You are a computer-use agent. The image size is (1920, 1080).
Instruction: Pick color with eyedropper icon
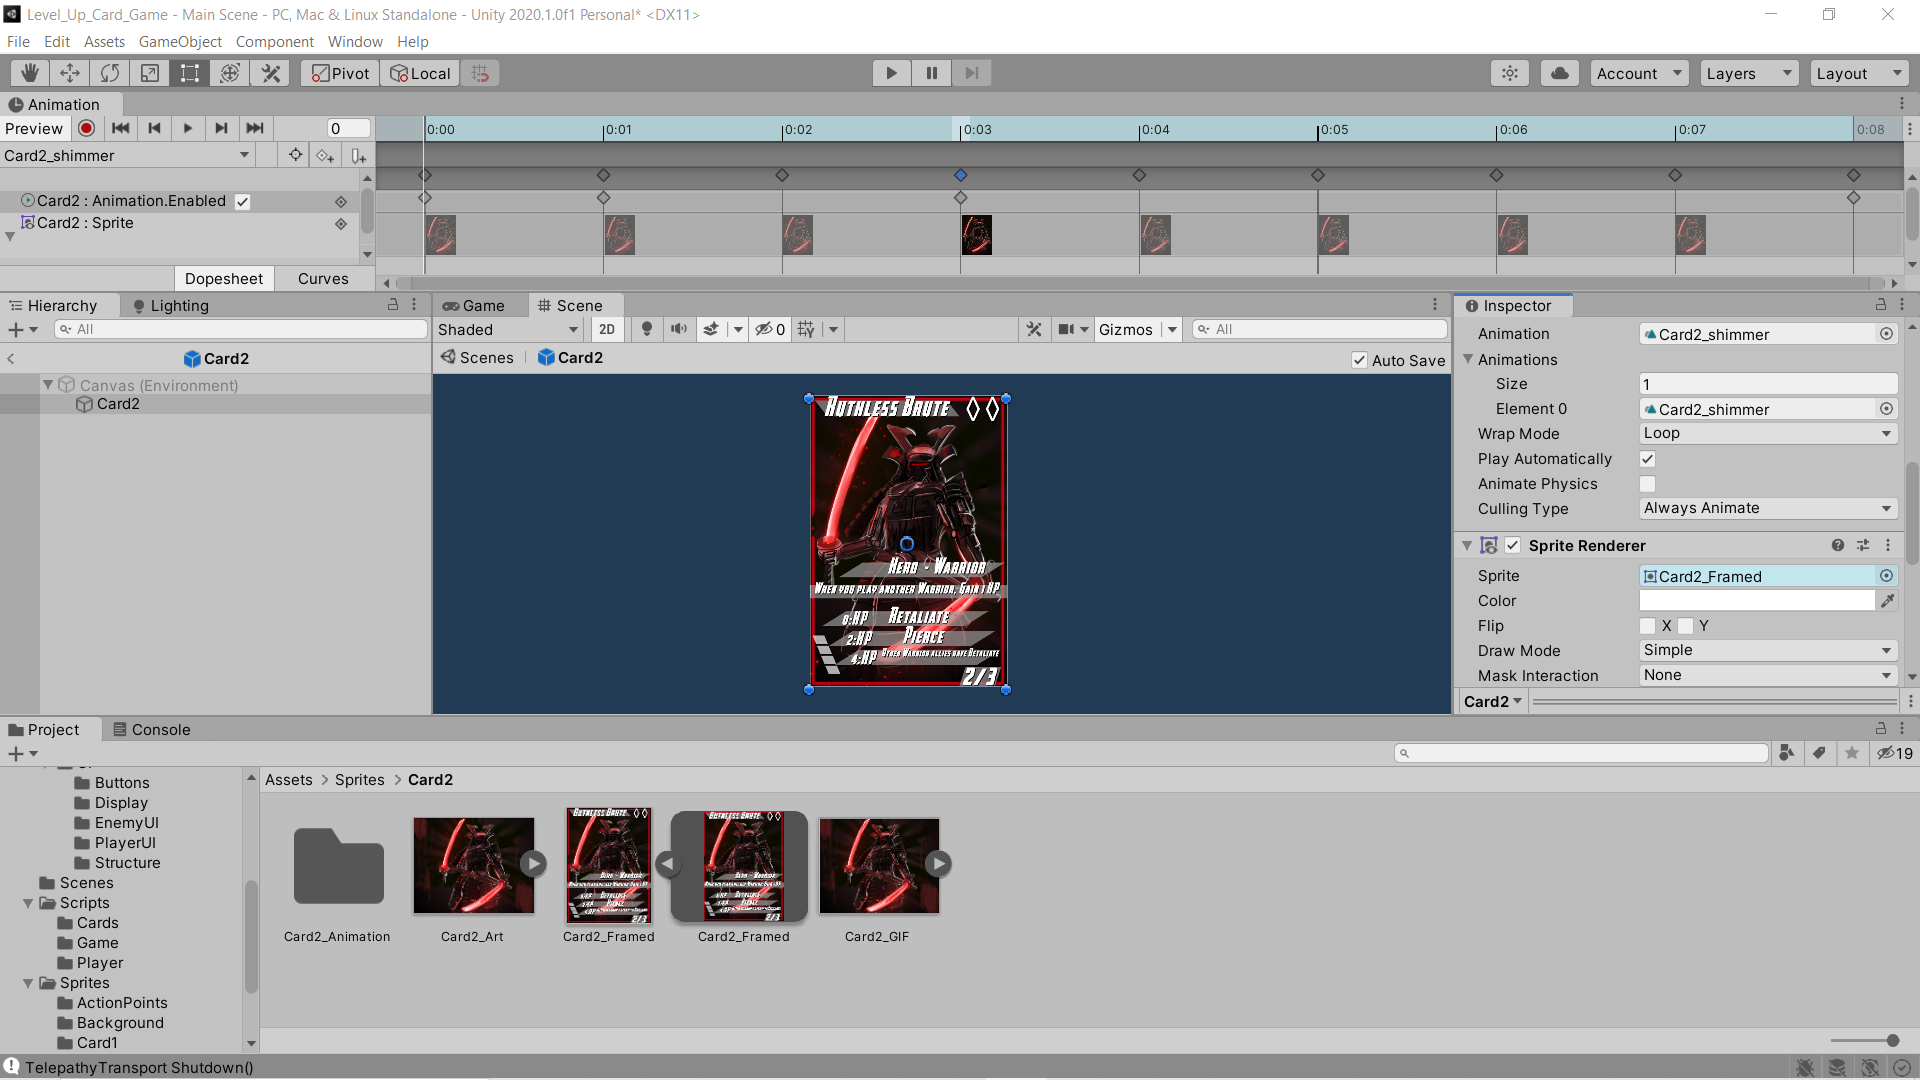1887,601
